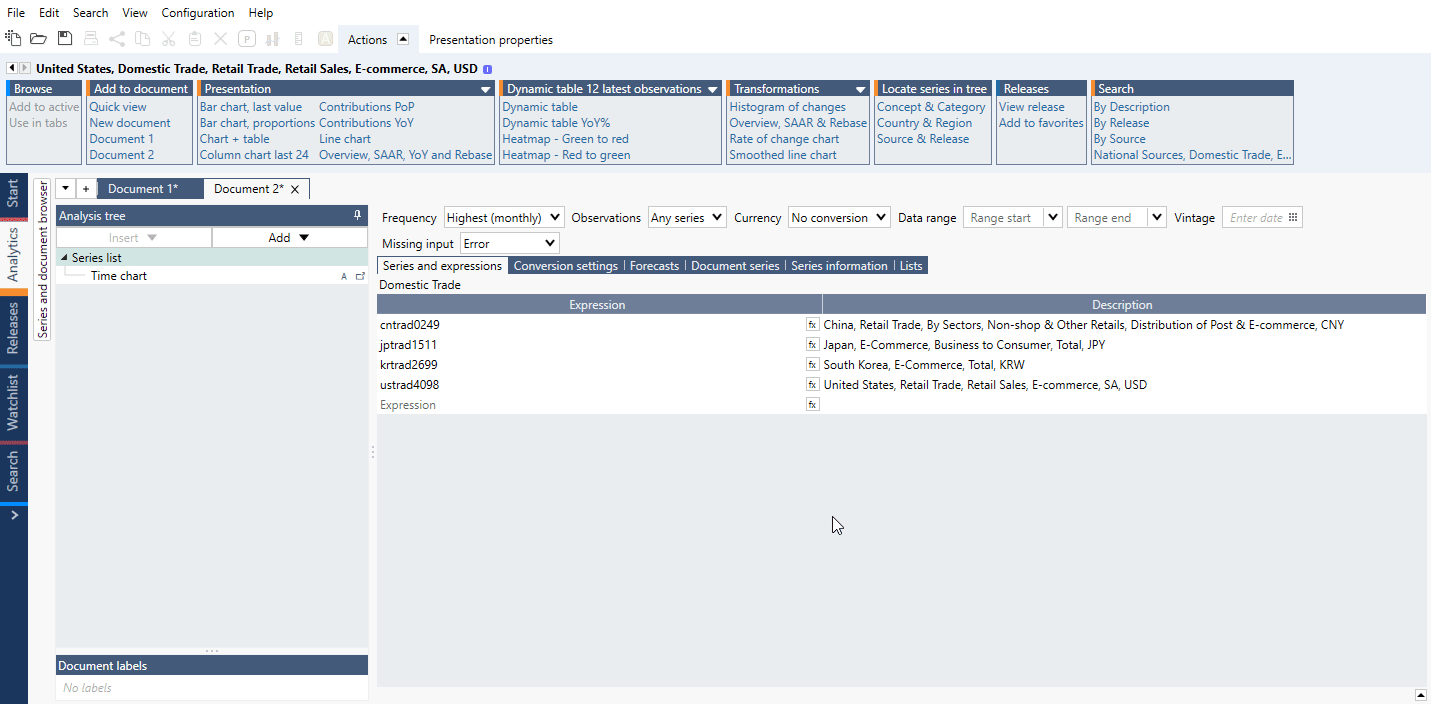Click the Smoothed line chart link
The image size is (1431, 704).
tap(783, 155)
